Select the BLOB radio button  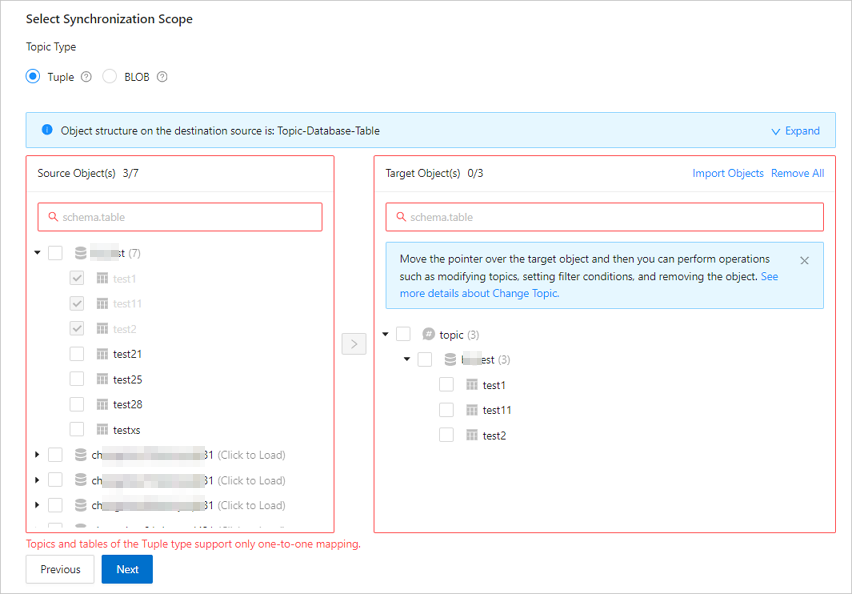pos(109,76)
